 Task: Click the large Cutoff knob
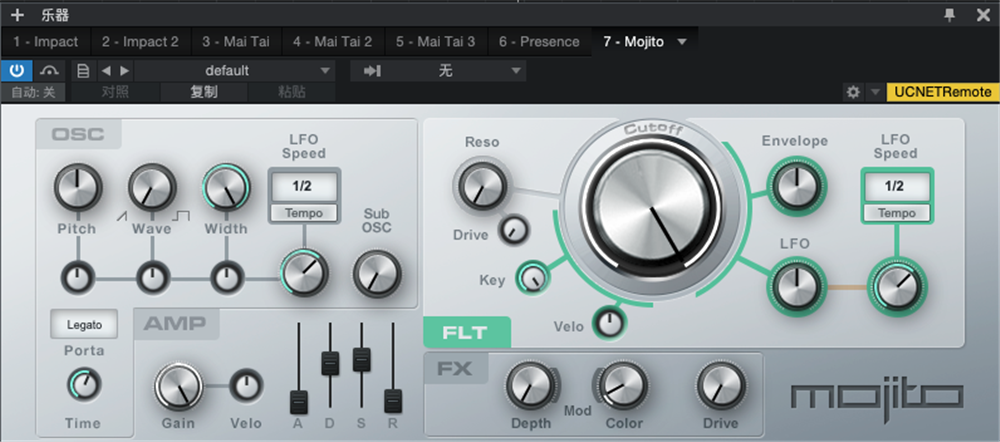651,208
